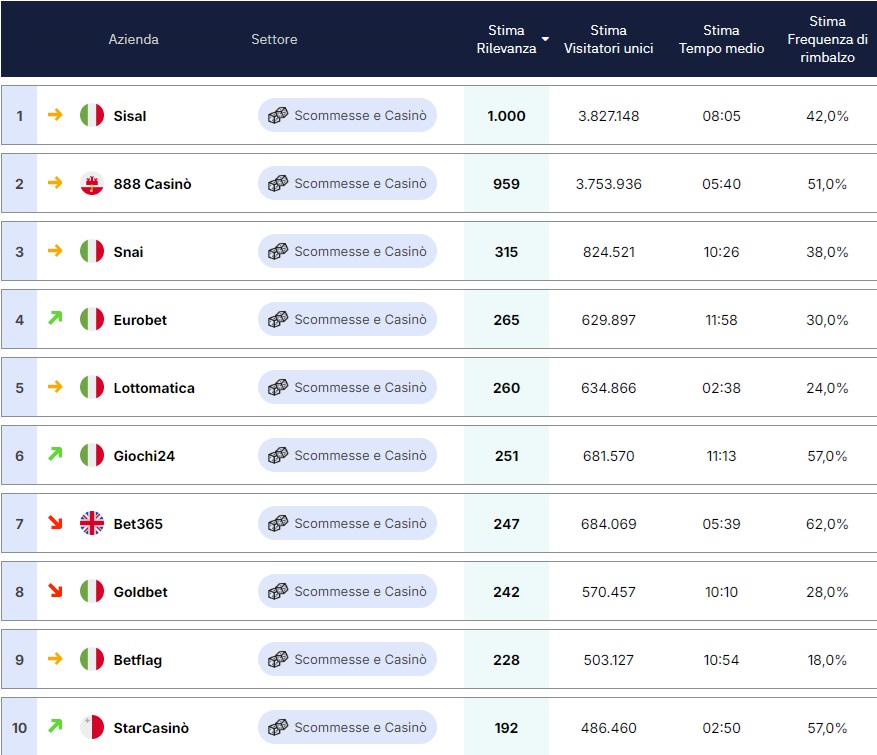Click the orange trend arrow in Snai row

(x=55, y=251)
